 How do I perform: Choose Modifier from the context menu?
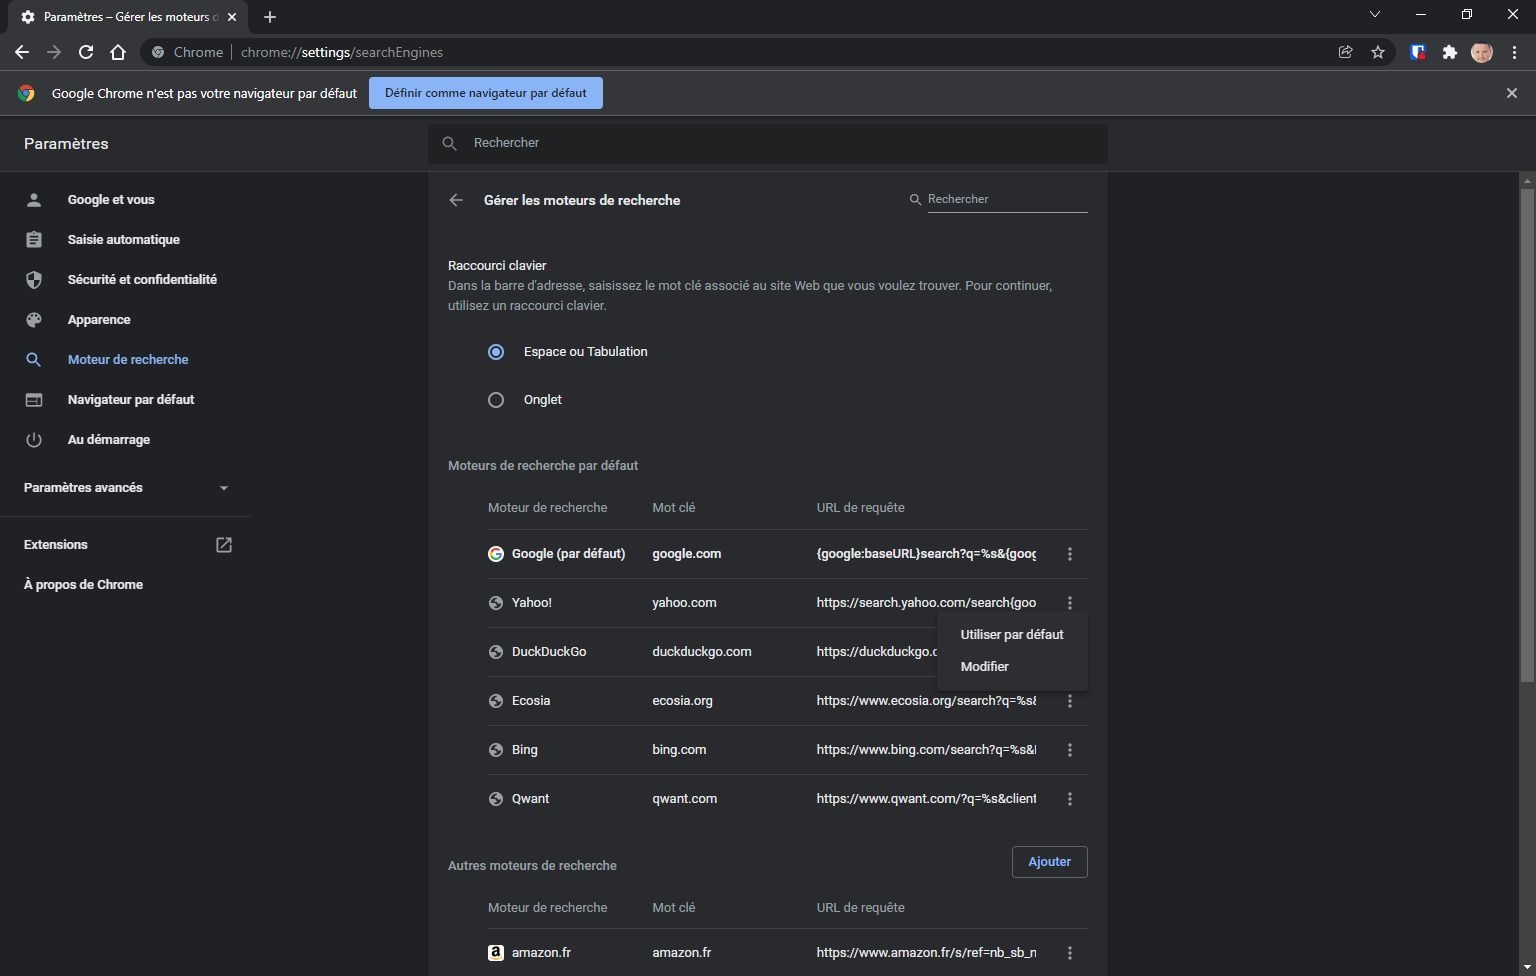coord(1012,667)
